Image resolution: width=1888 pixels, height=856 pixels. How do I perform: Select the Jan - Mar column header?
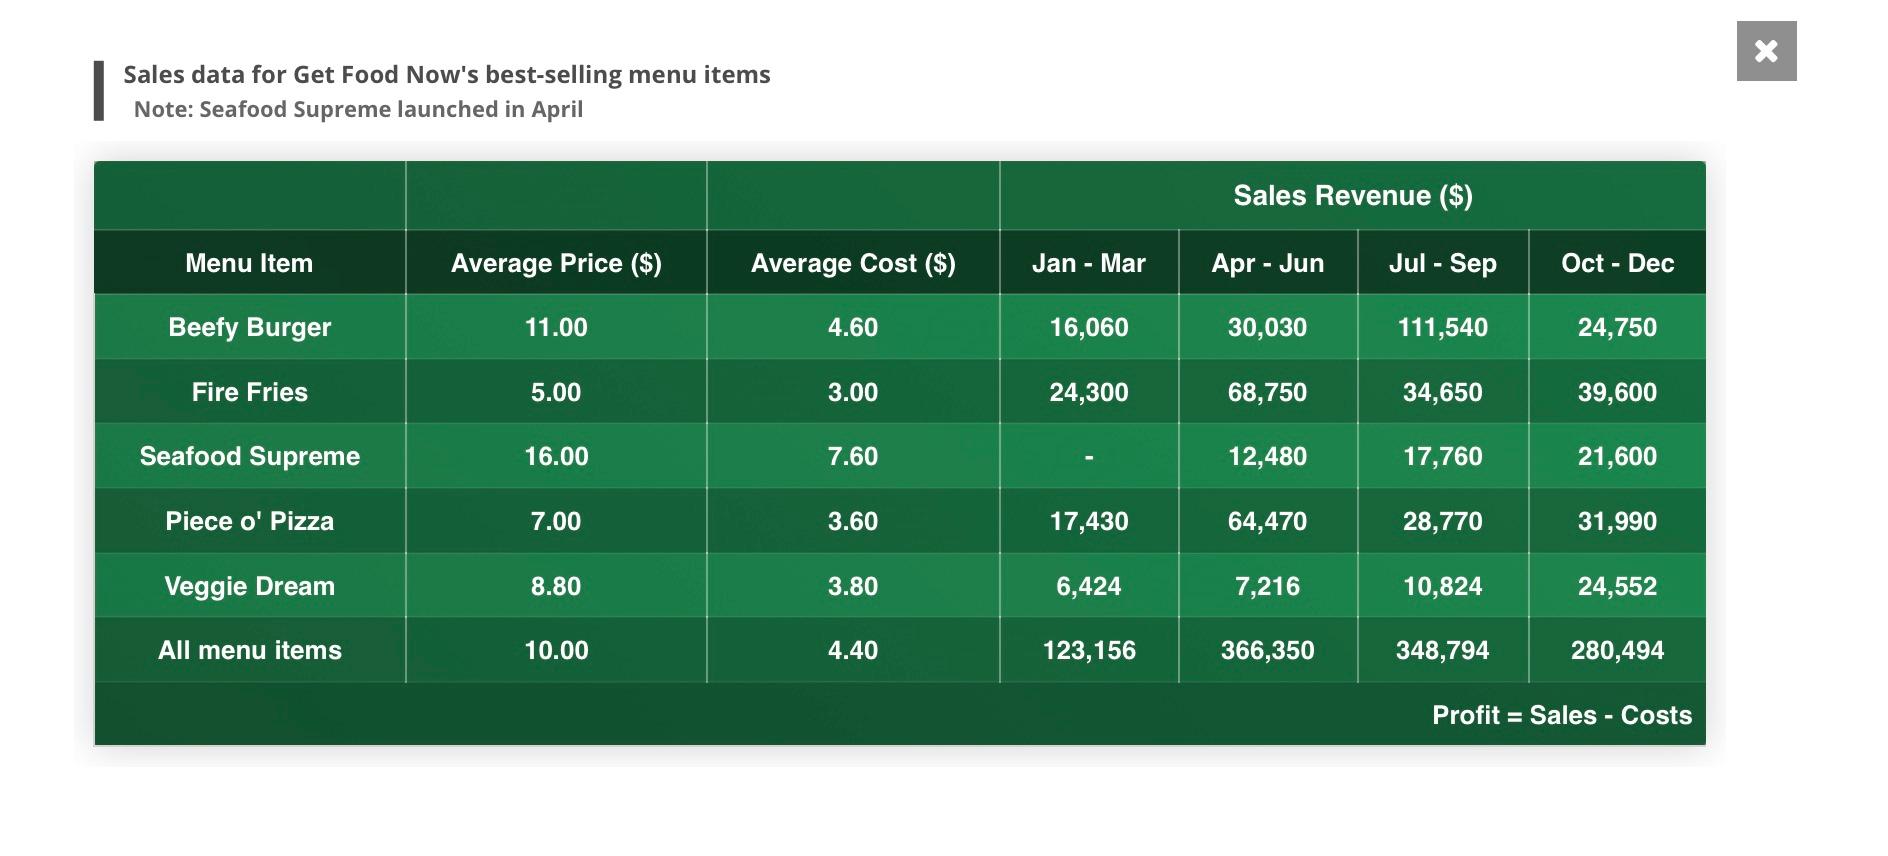click(1089, 263)
